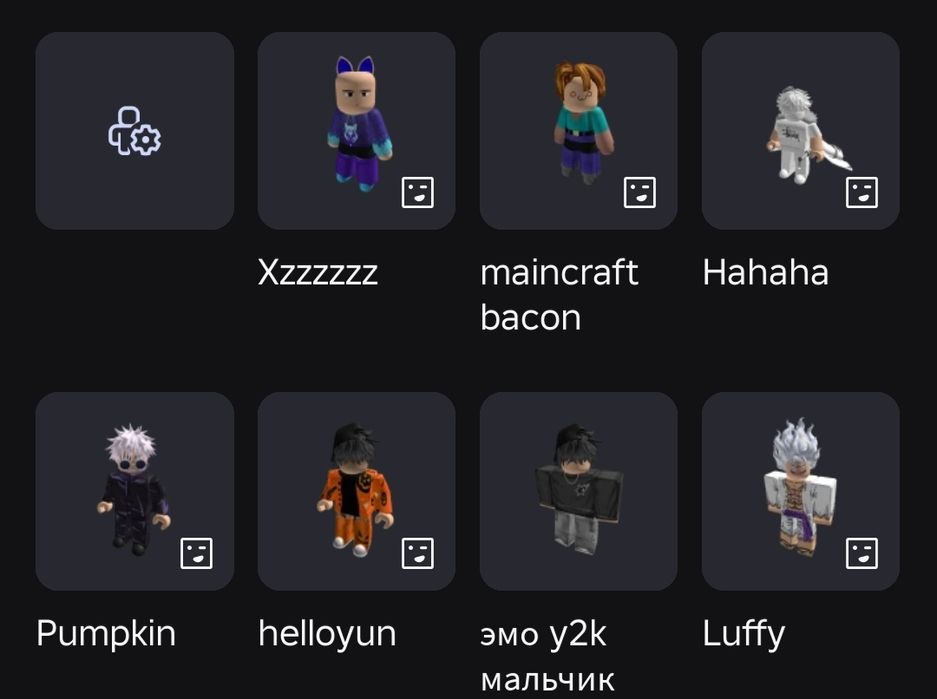This screenshot has width=937, height=699.
Task: Click the face badge on Pumpkin outfit
Action: pos(196,553)
